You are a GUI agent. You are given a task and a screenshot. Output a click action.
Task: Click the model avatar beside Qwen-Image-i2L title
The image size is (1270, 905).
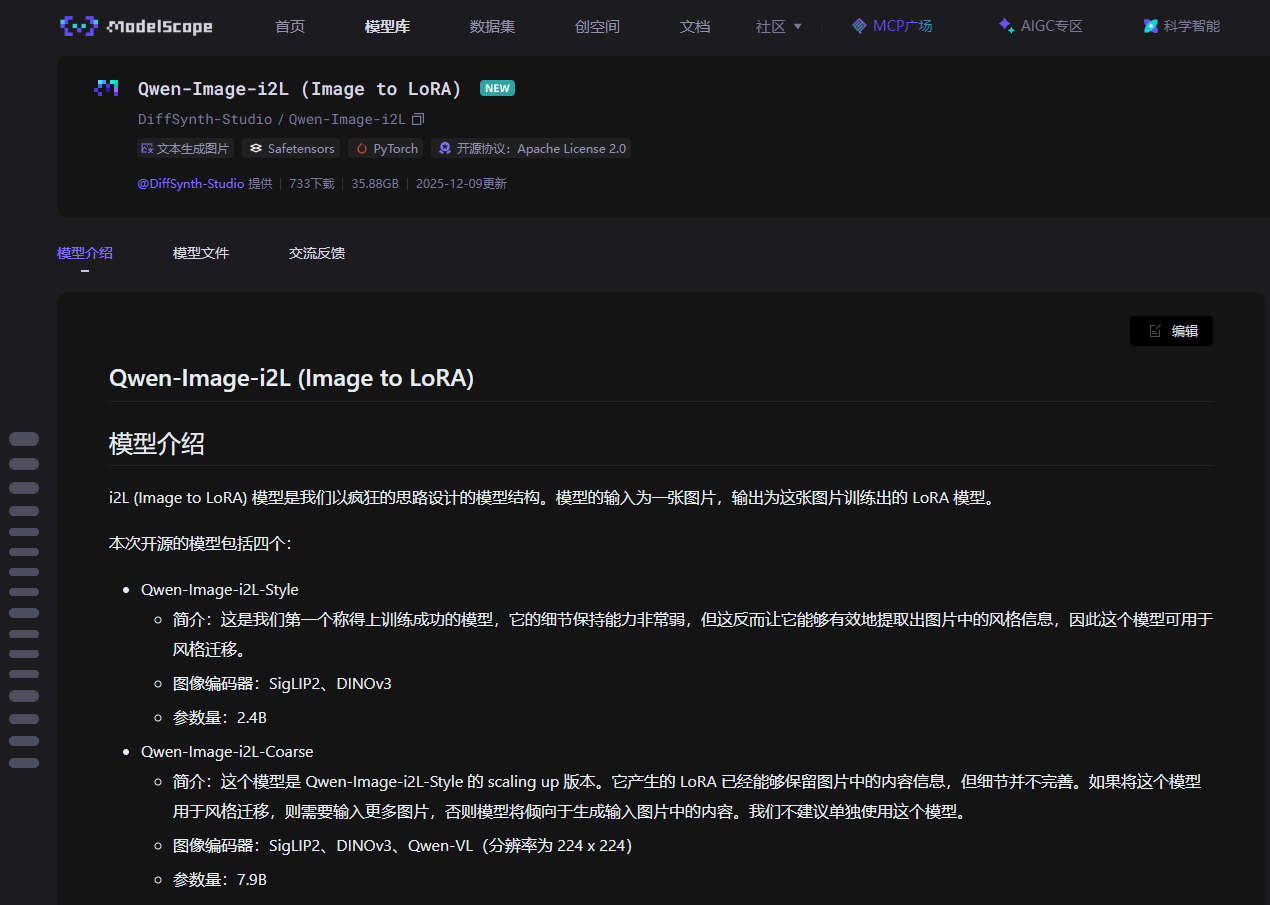(x=106, y=88)
